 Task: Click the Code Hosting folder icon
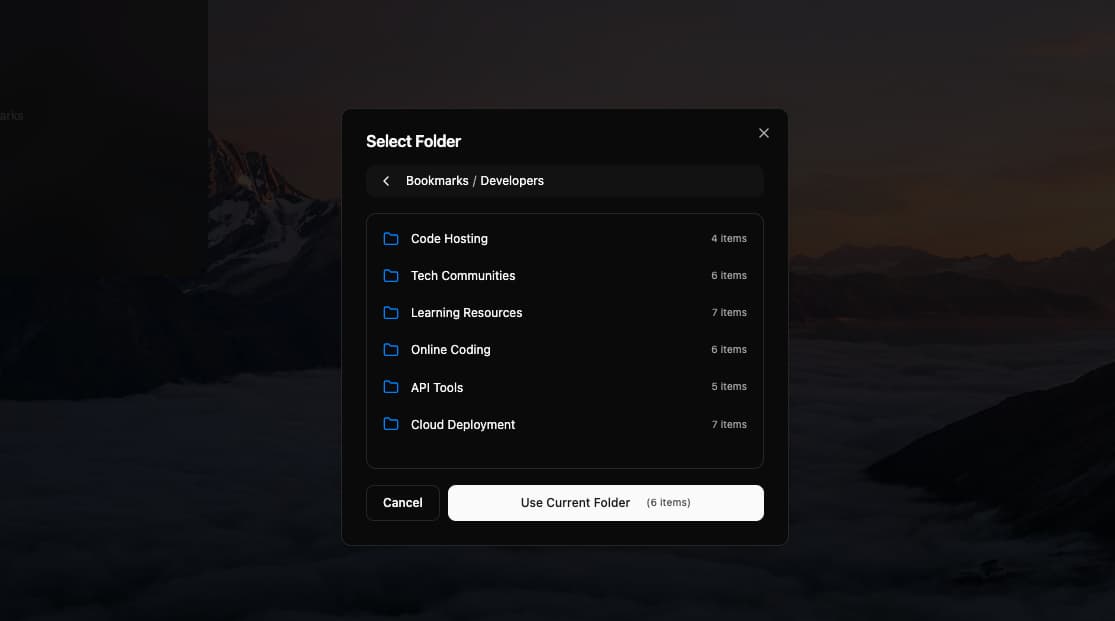pyautogui.click(x=390, y=238)
